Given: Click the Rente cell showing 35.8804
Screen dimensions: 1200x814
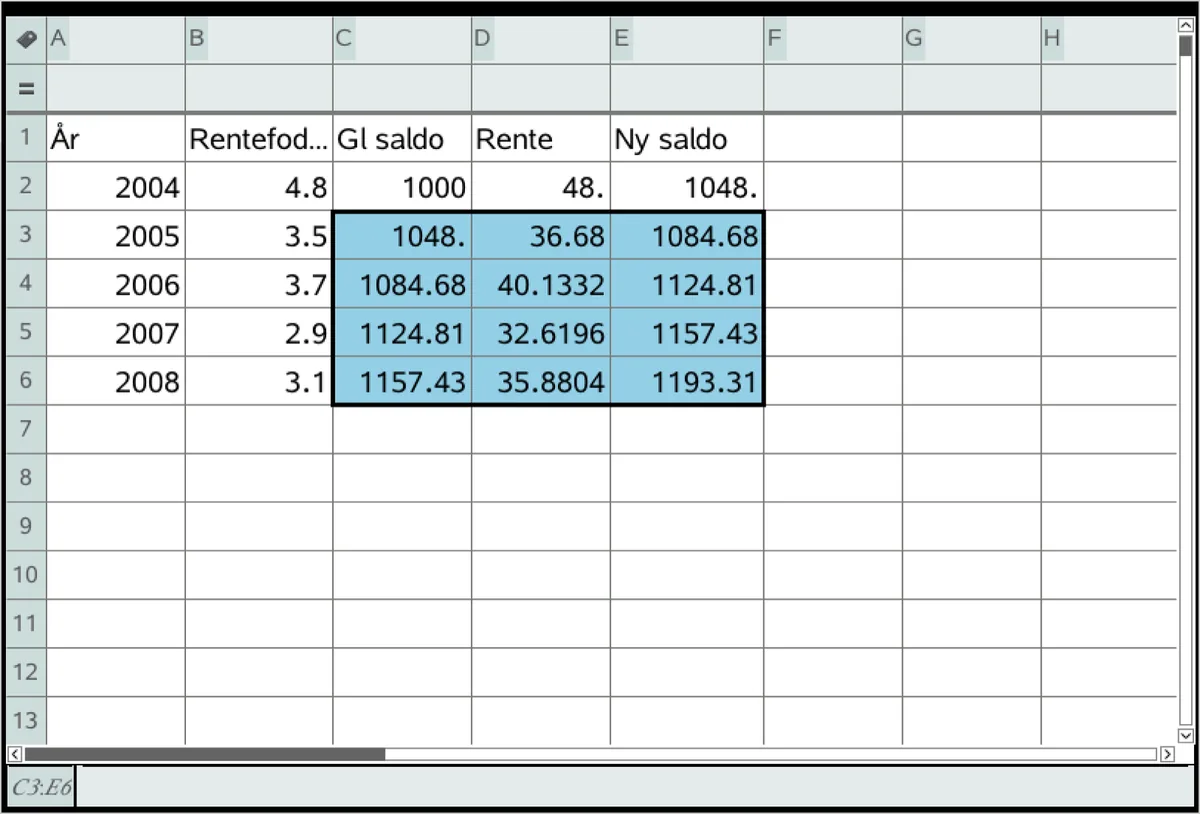Looking at the screenshot, I should click(541, 381).
